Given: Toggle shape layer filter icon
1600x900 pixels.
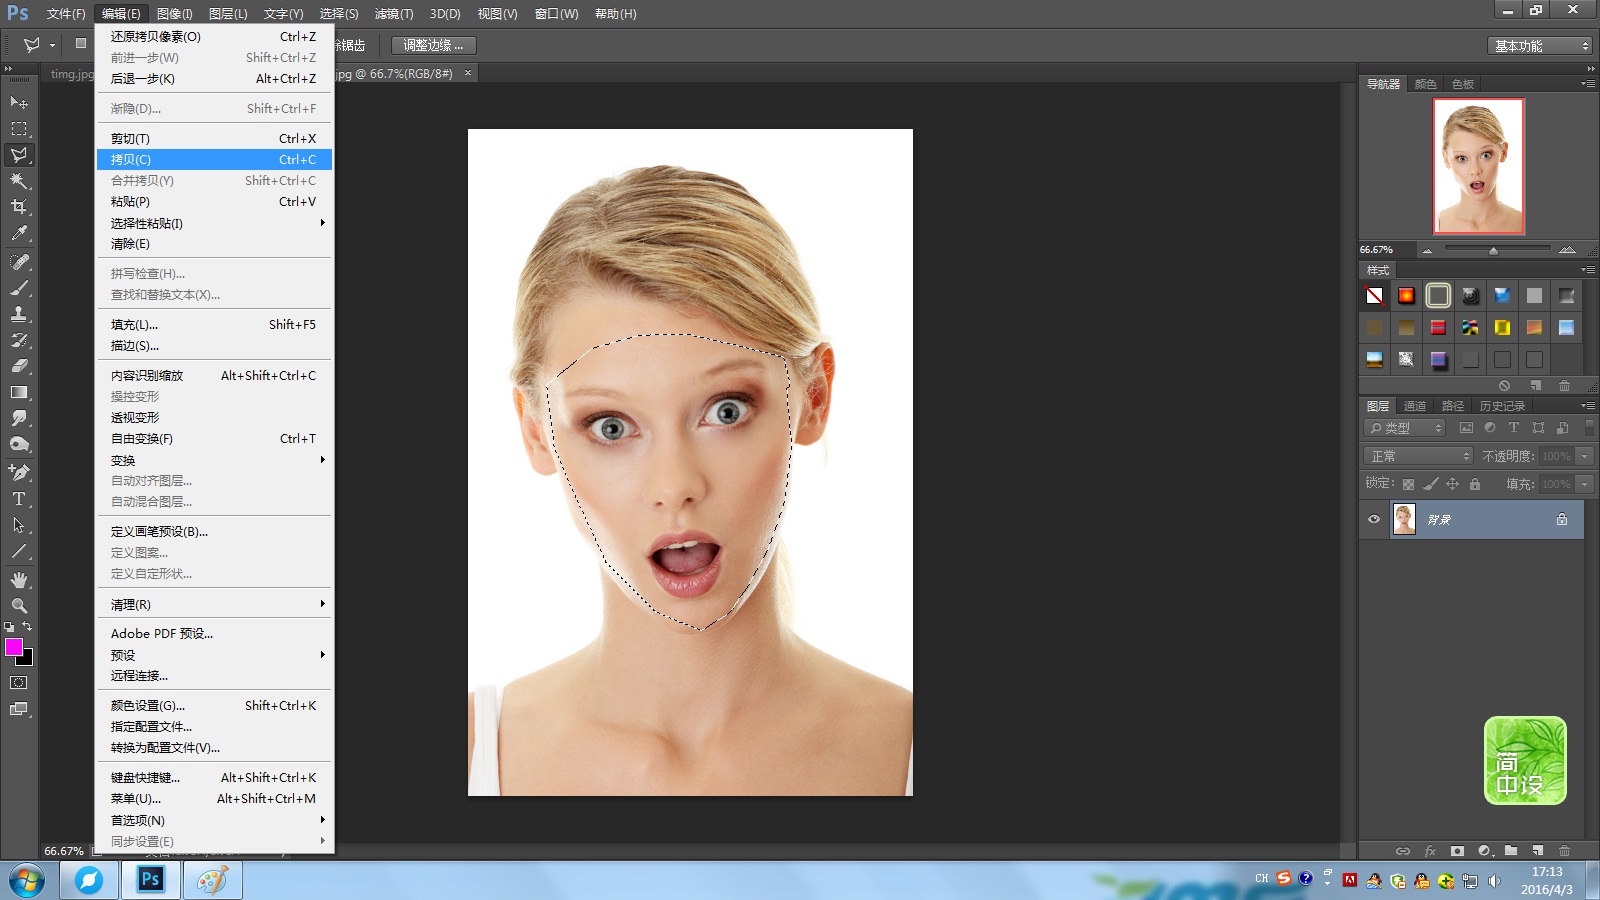Looking at the screenshot, I should (1538, 428).
